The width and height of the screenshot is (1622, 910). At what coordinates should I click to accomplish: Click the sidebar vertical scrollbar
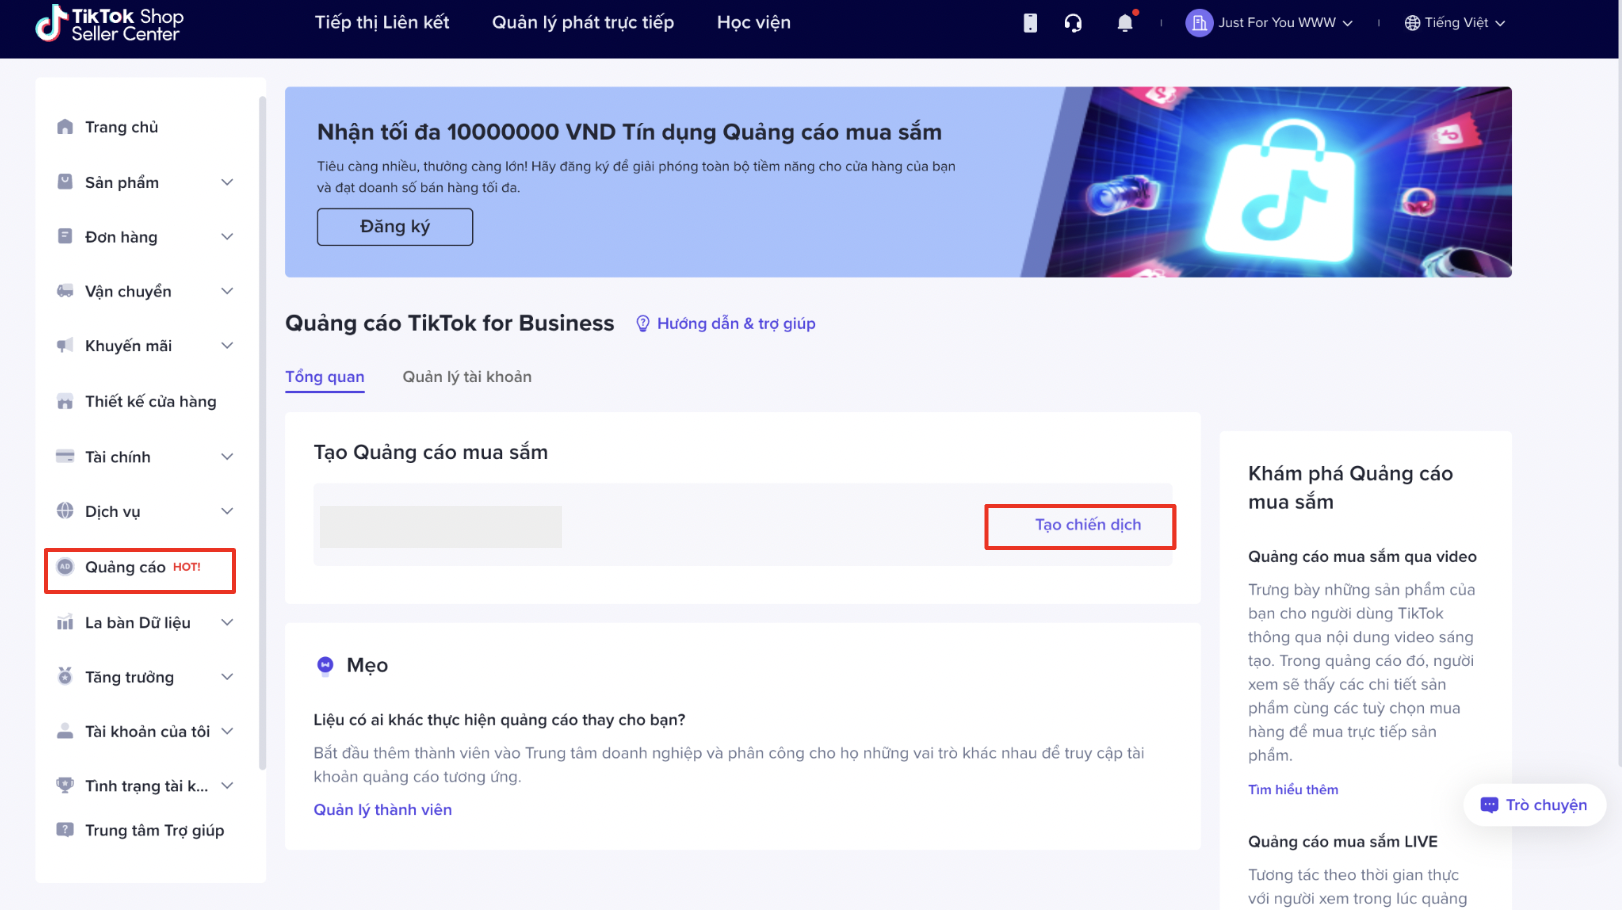point(262,432)
